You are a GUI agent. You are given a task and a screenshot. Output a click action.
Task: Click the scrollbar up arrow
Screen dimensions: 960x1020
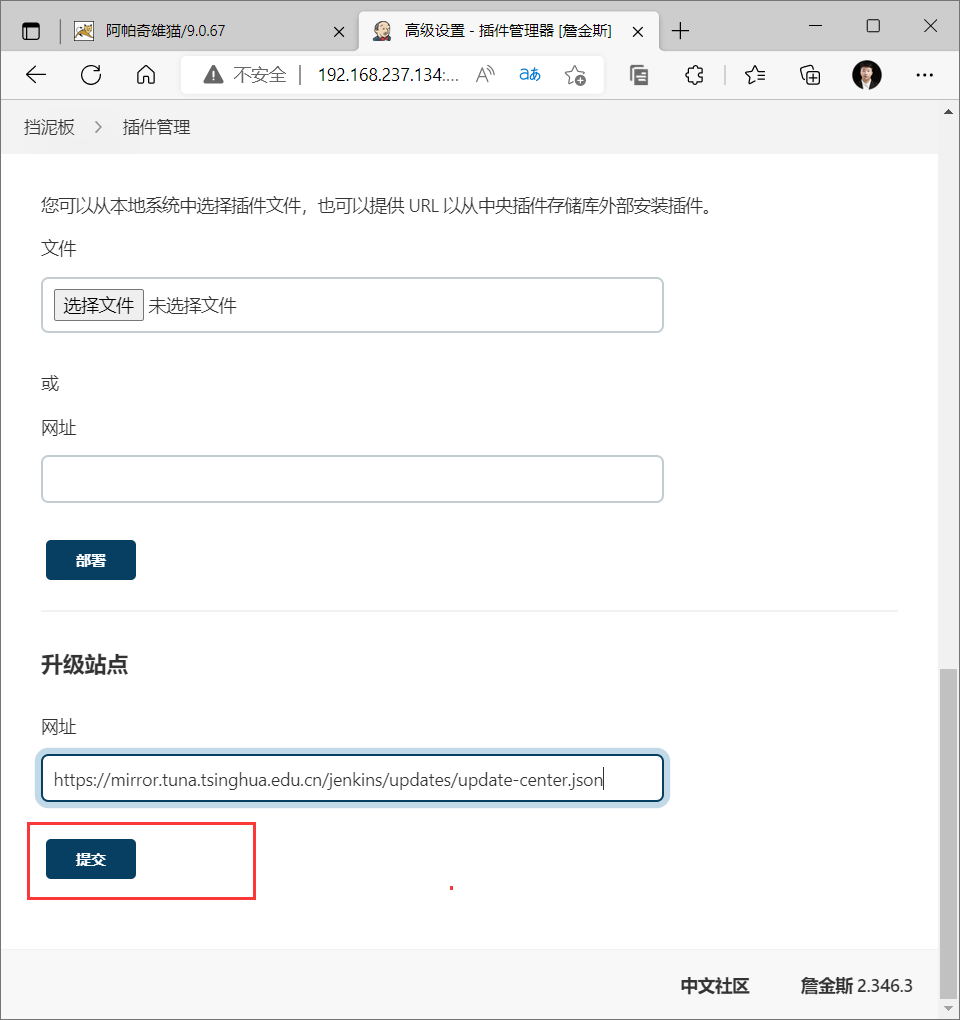pyautogui.click(x=949, y=111)
